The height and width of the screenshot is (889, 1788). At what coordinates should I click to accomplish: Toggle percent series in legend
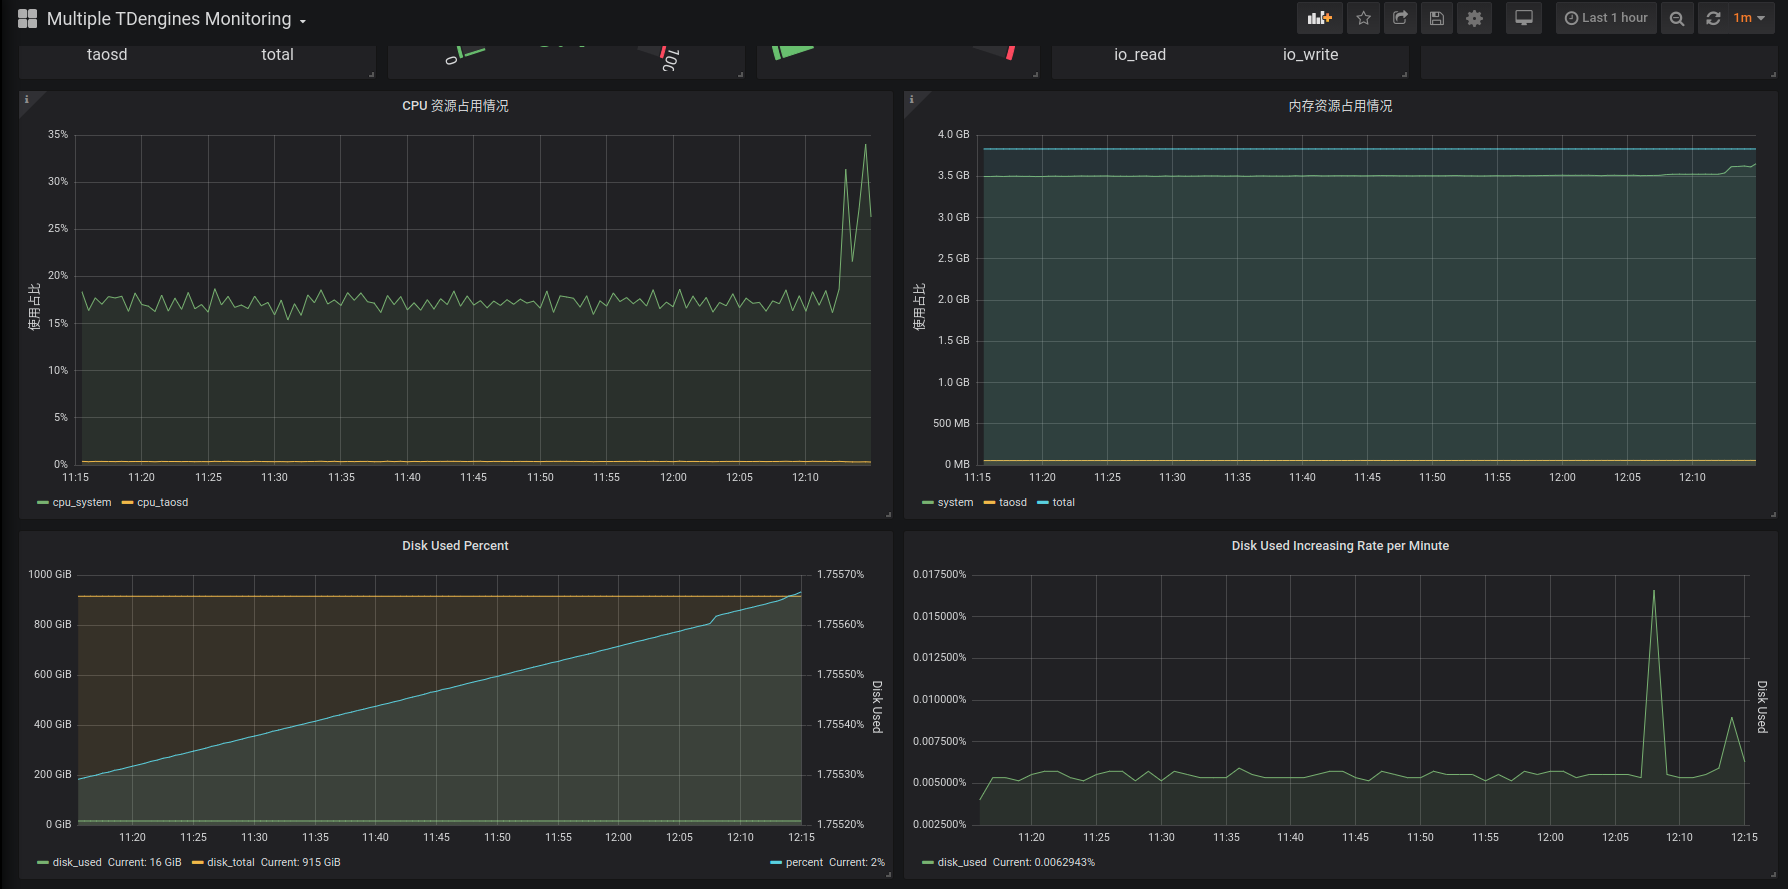tap(805, 863)
